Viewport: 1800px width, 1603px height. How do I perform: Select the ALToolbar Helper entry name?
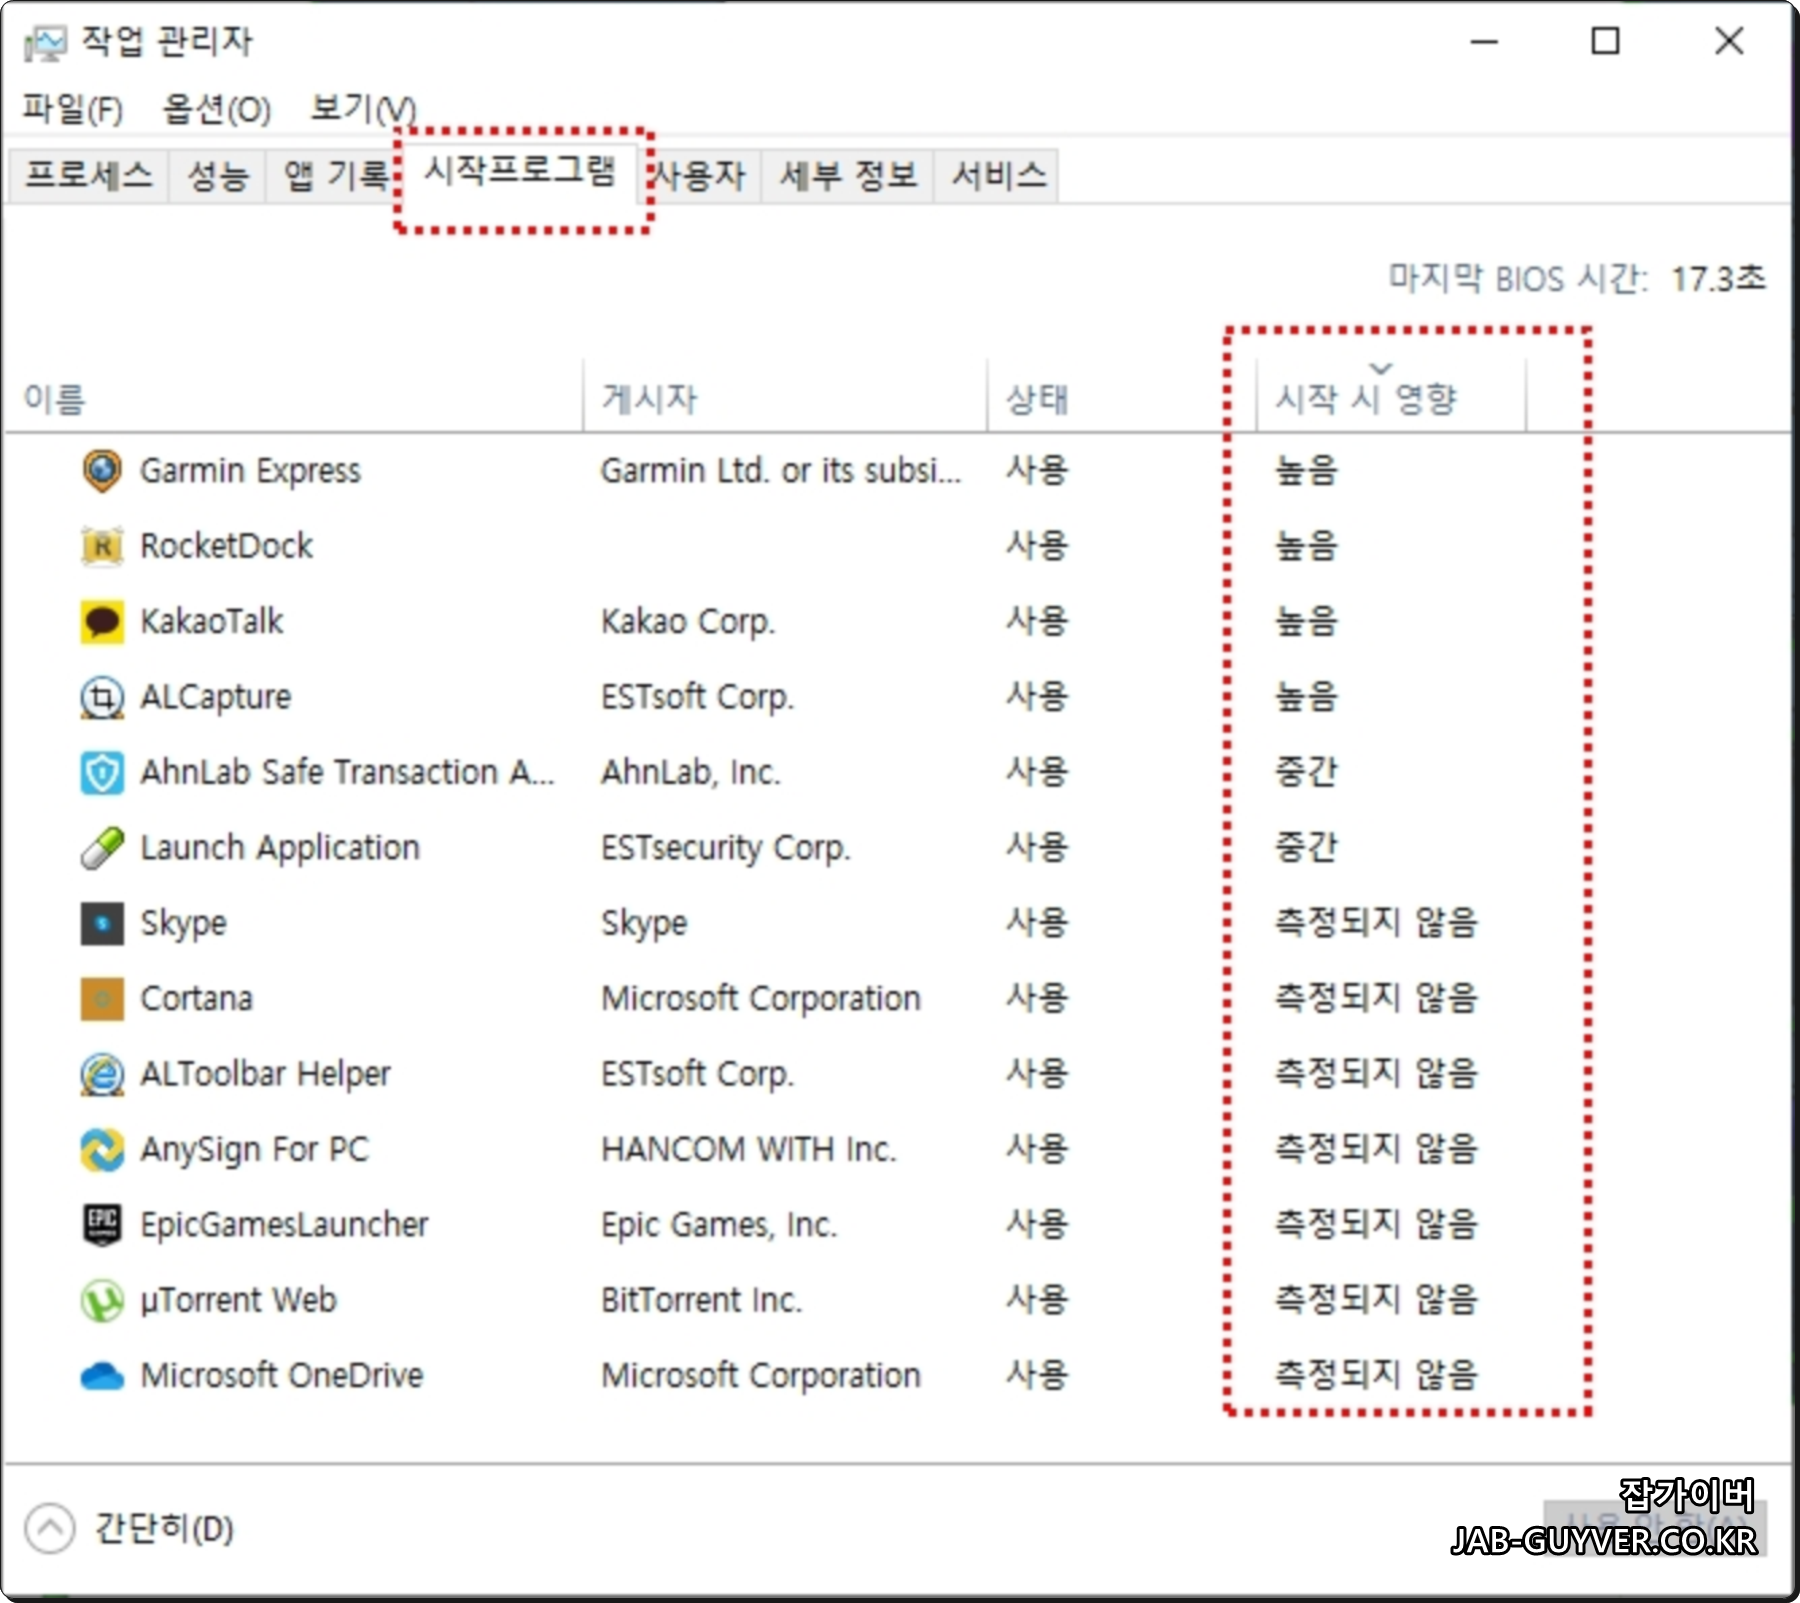pos(265,1074)
